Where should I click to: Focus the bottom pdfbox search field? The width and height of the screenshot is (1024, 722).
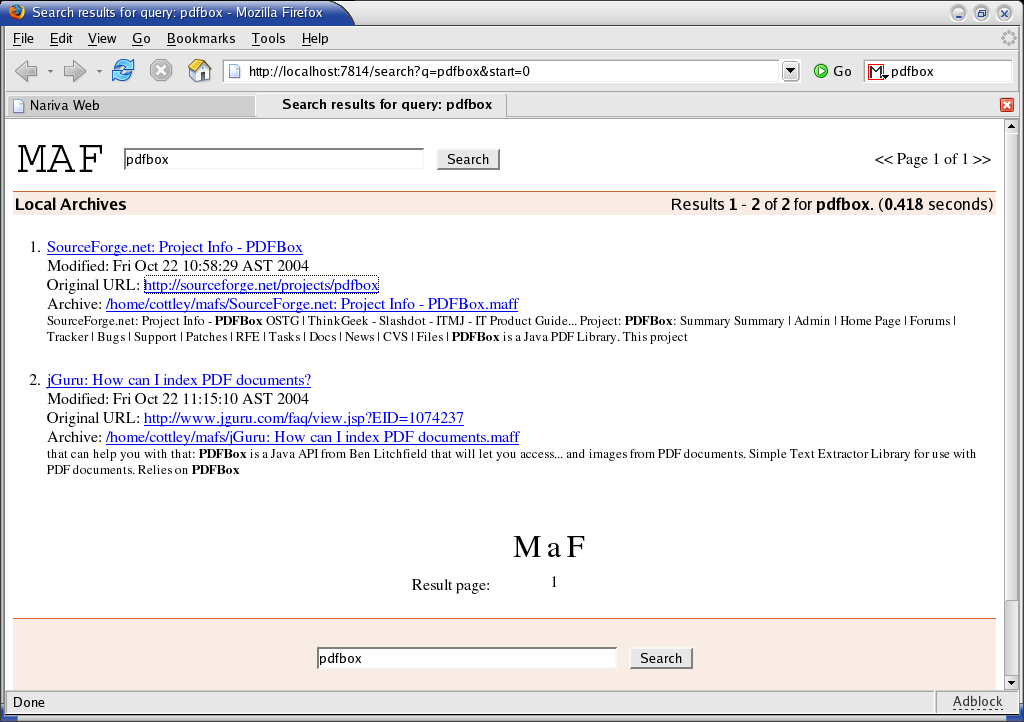[466, 658]
